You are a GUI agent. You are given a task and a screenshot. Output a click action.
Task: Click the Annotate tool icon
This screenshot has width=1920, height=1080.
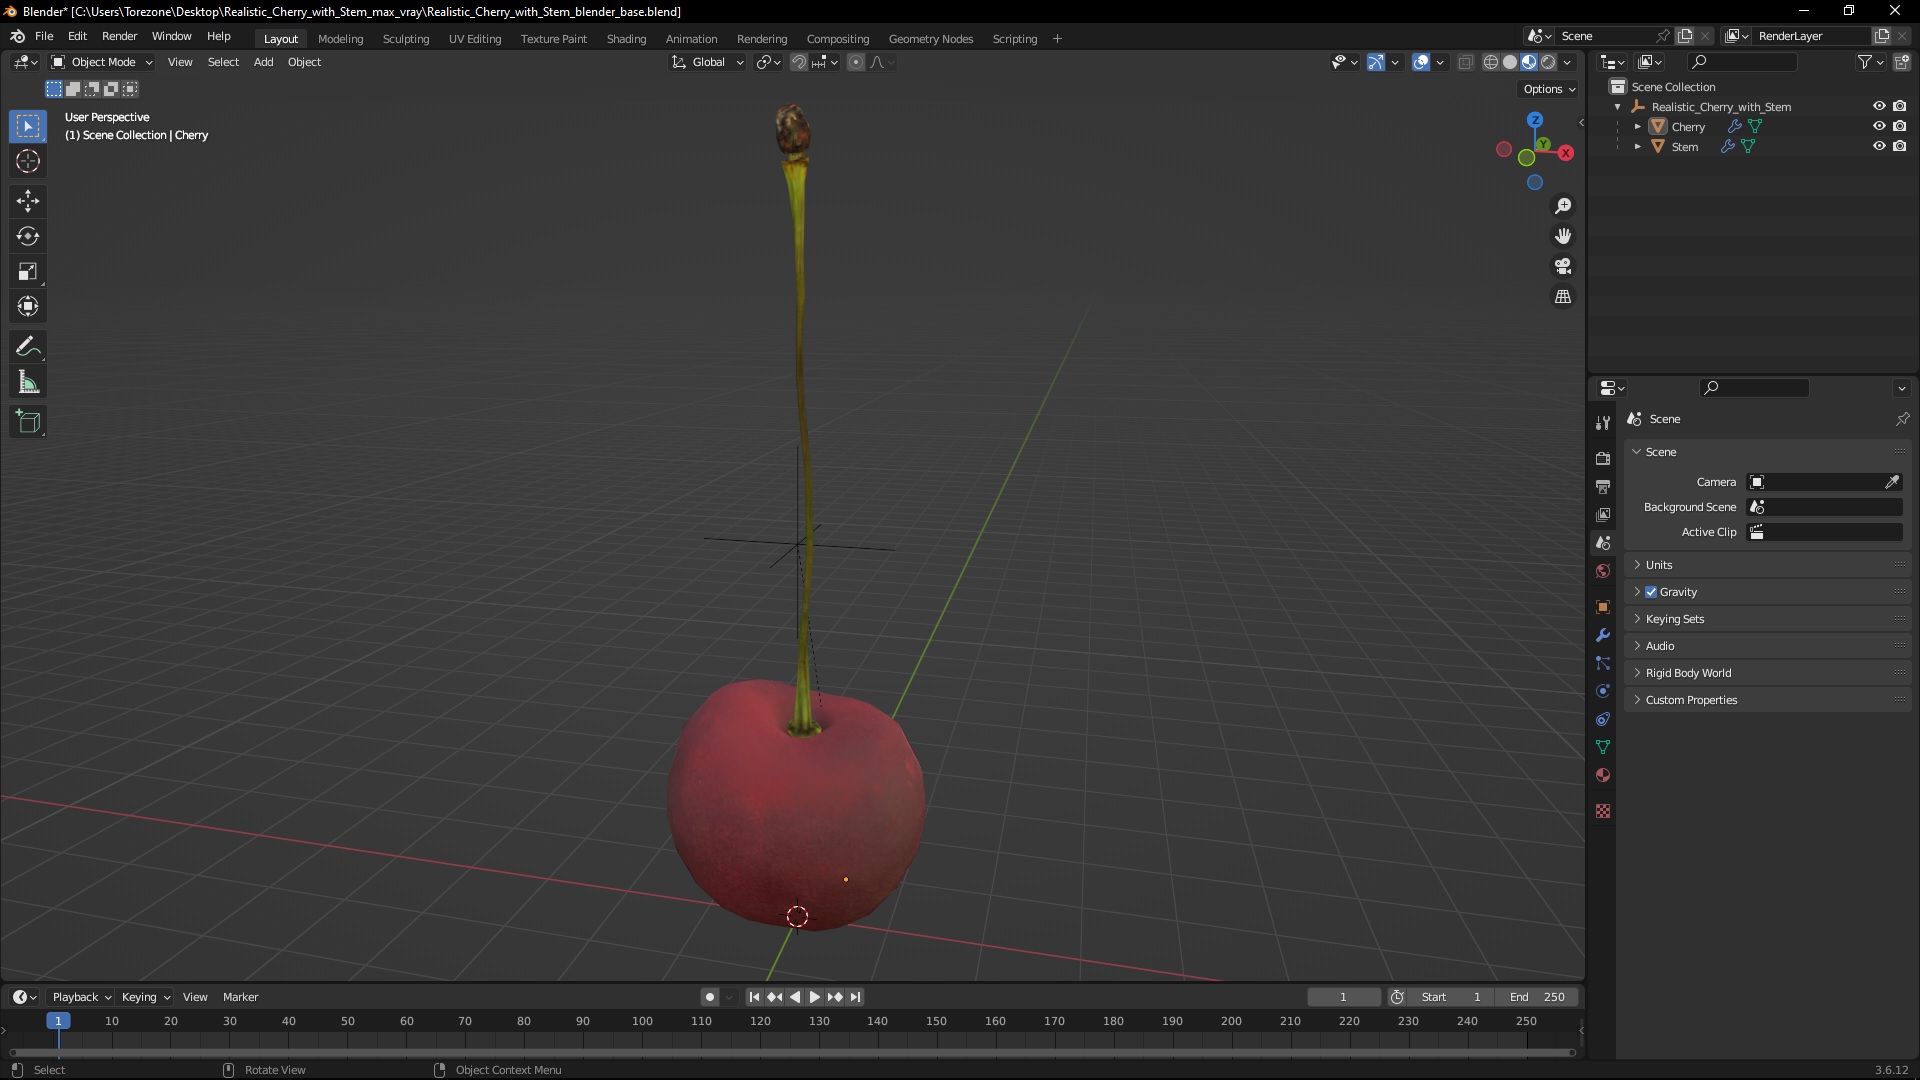coord(29,344)
